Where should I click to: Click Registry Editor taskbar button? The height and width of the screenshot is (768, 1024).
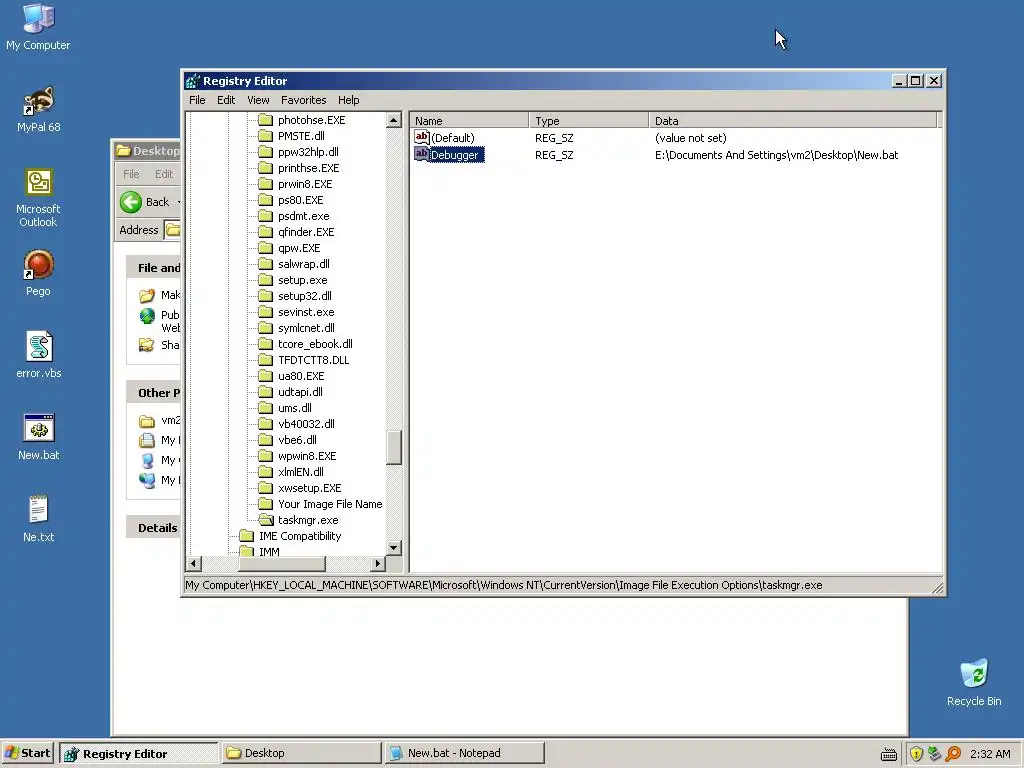[138, 753]
